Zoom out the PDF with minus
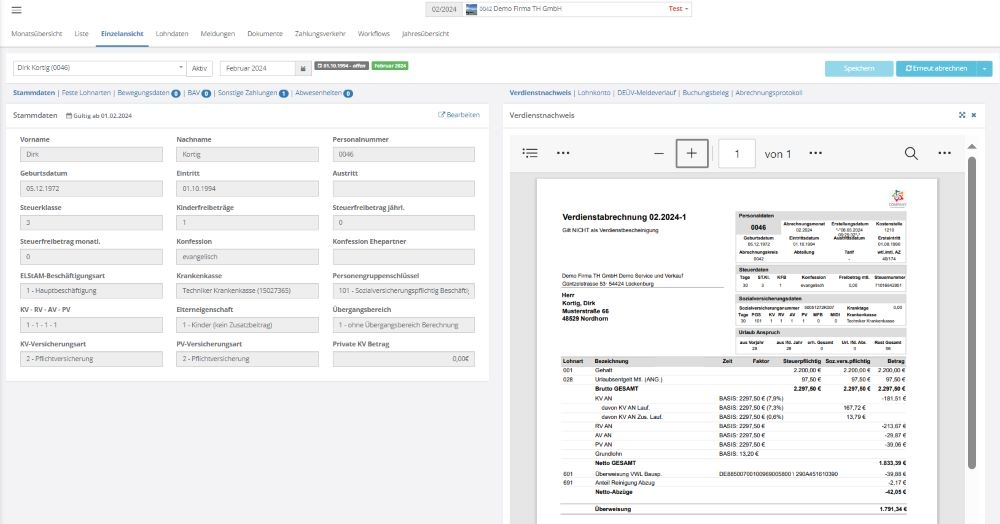This screenshot has width=1000, height=524. click(659, 154)
